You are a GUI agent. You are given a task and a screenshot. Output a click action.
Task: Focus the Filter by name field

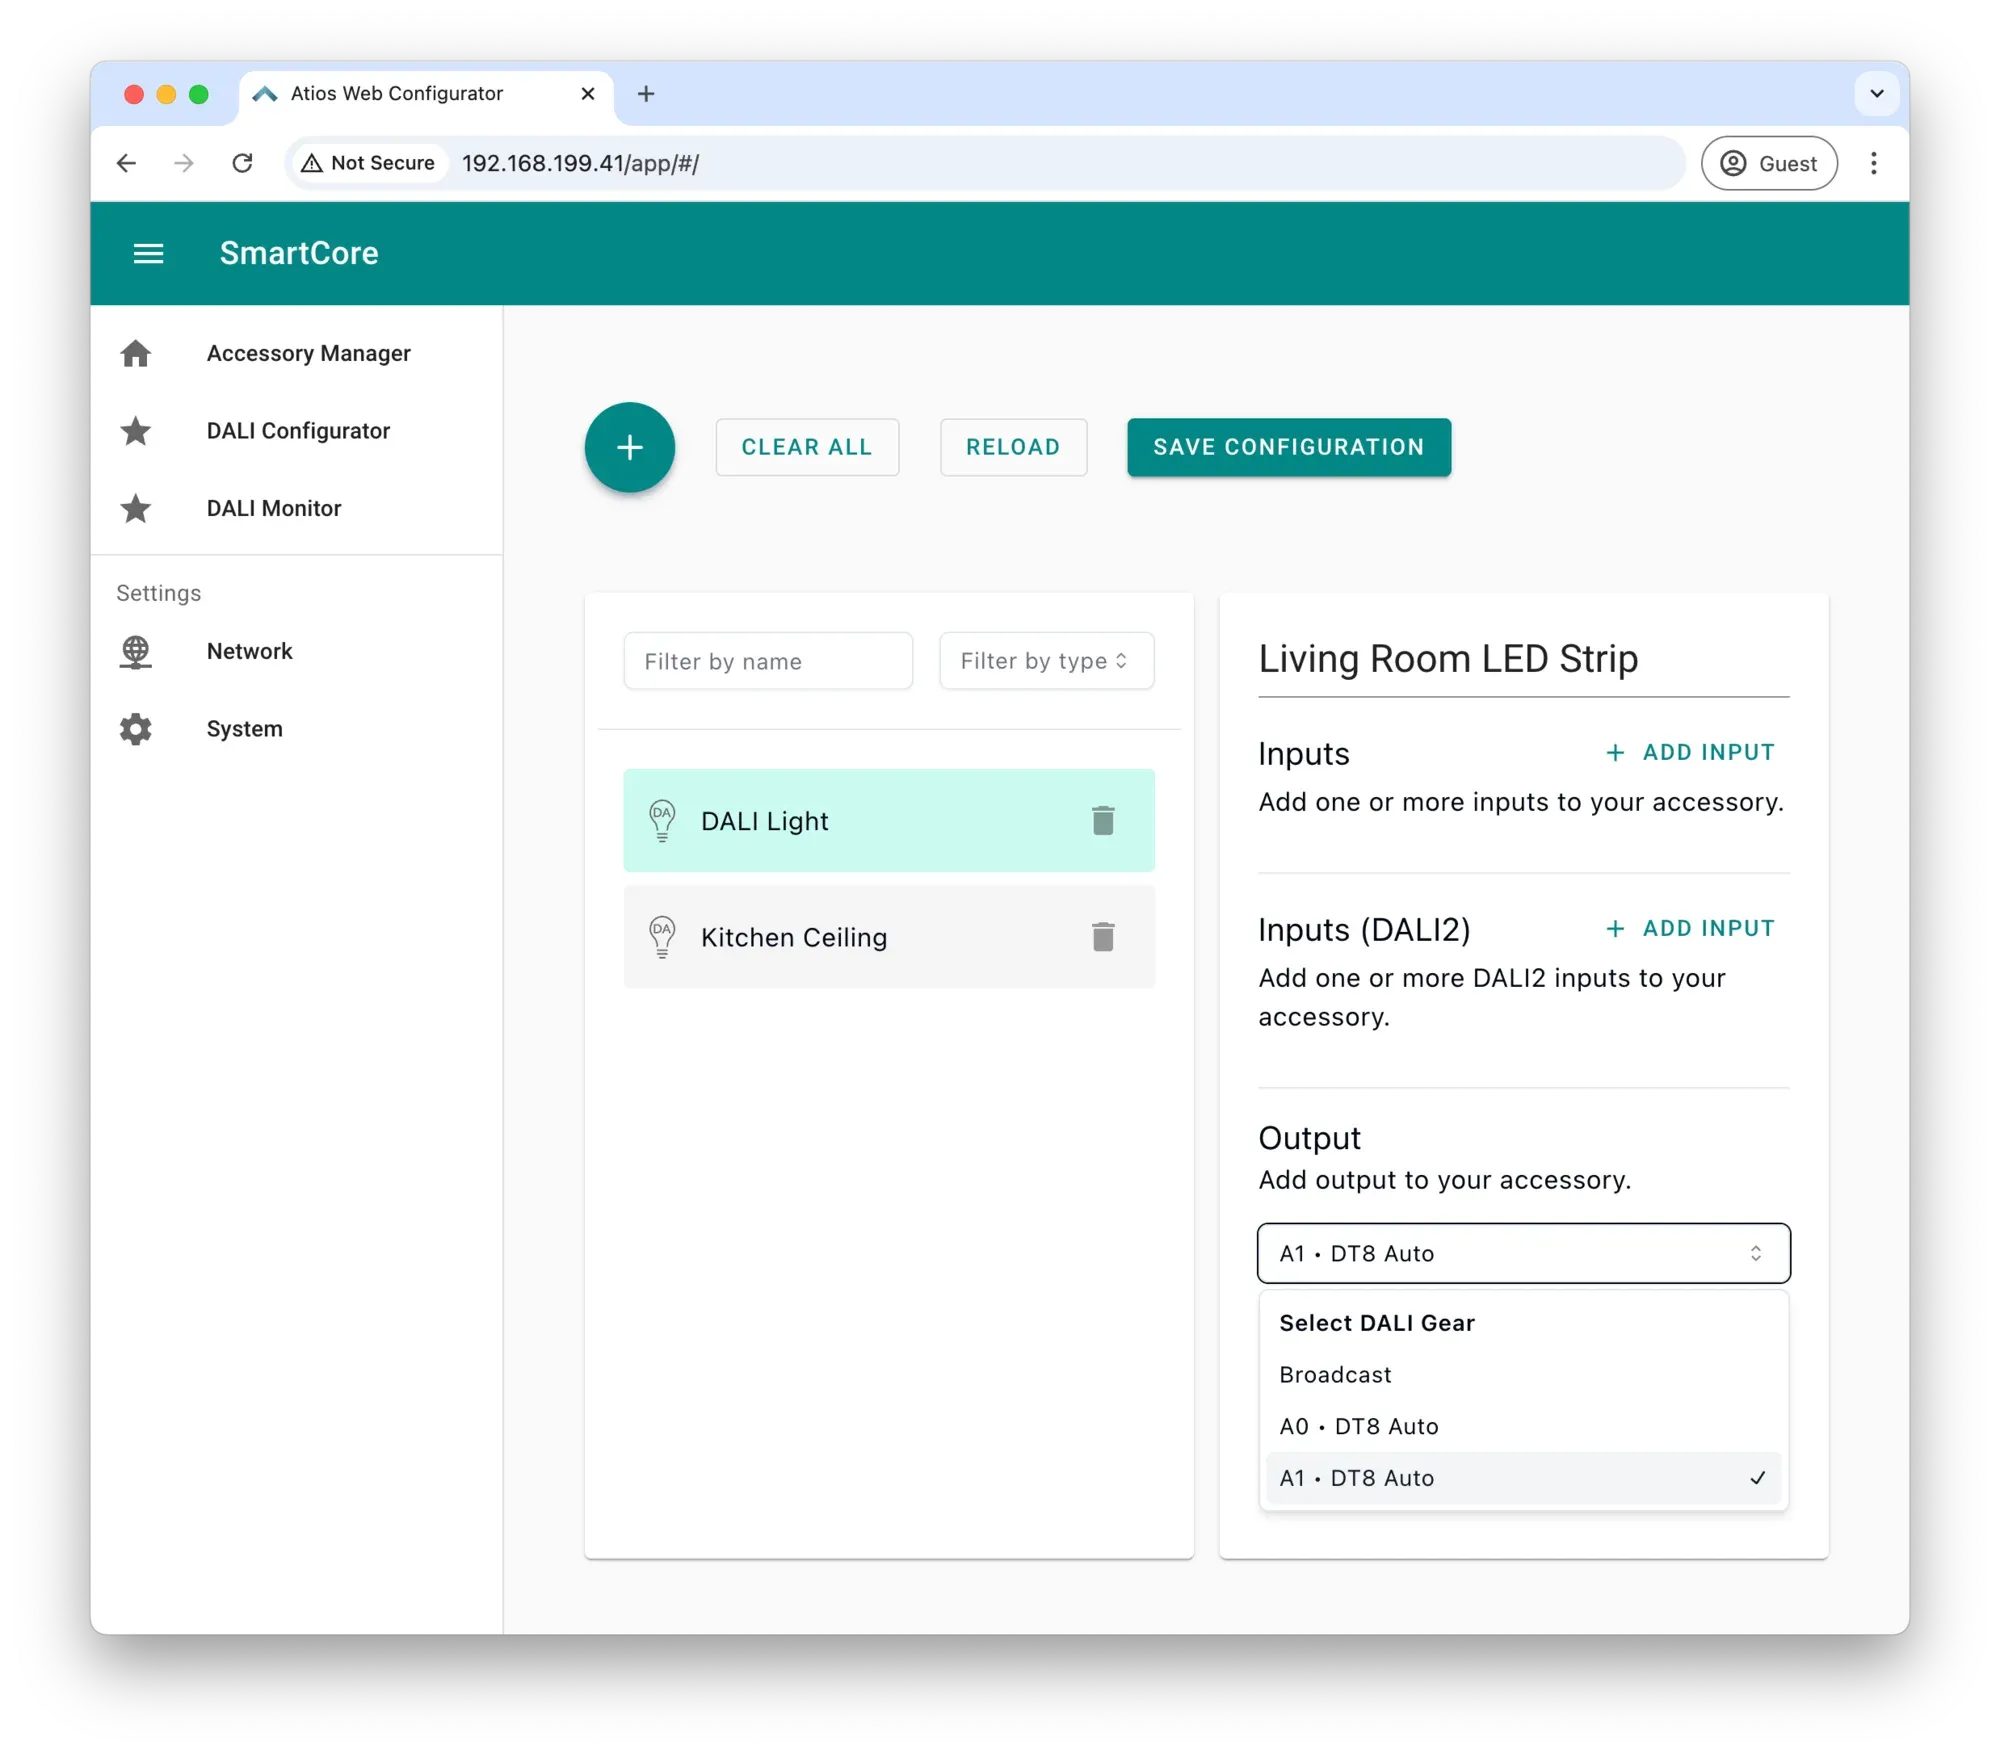[767, 661]
